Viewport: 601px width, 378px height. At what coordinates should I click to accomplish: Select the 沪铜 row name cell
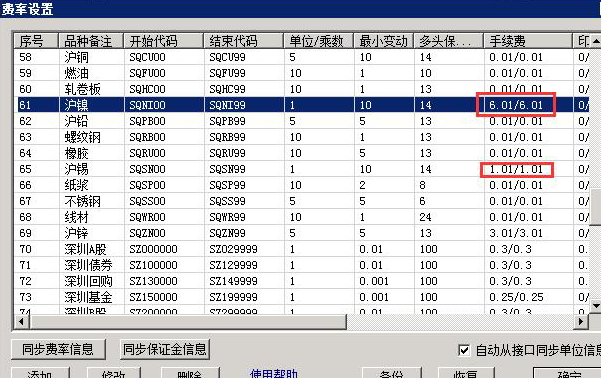[77, 57]
